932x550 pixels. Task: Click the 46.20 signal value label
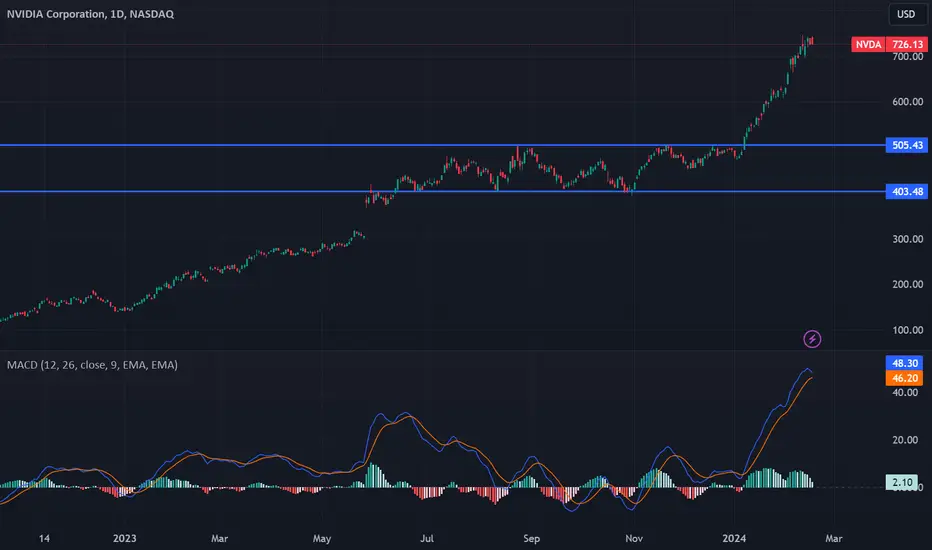[905, 378]
